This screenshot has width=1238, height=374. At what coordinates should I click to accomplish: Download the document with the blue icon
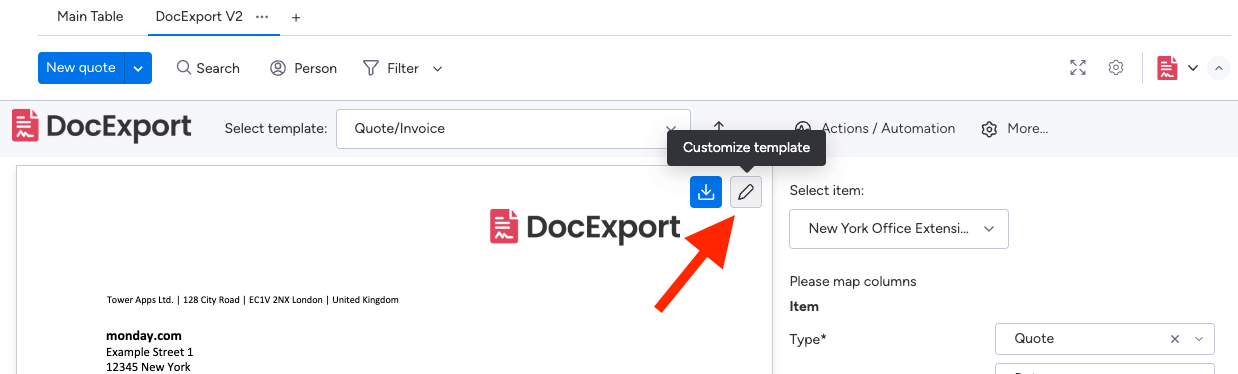(x=706, y=192)
